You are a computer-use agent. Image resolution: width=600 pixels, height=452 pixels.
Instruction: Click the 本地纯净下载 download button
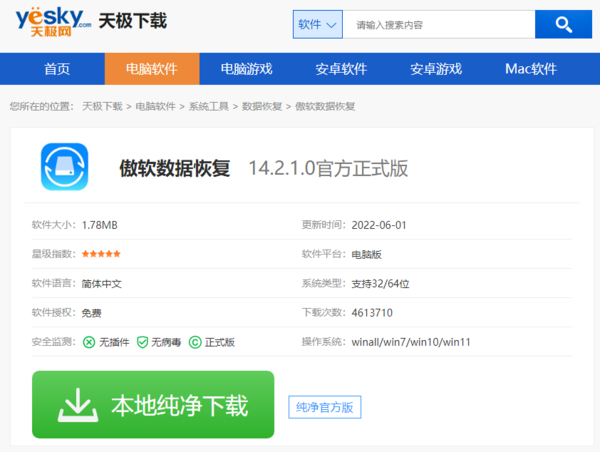(x=153, y=405)
